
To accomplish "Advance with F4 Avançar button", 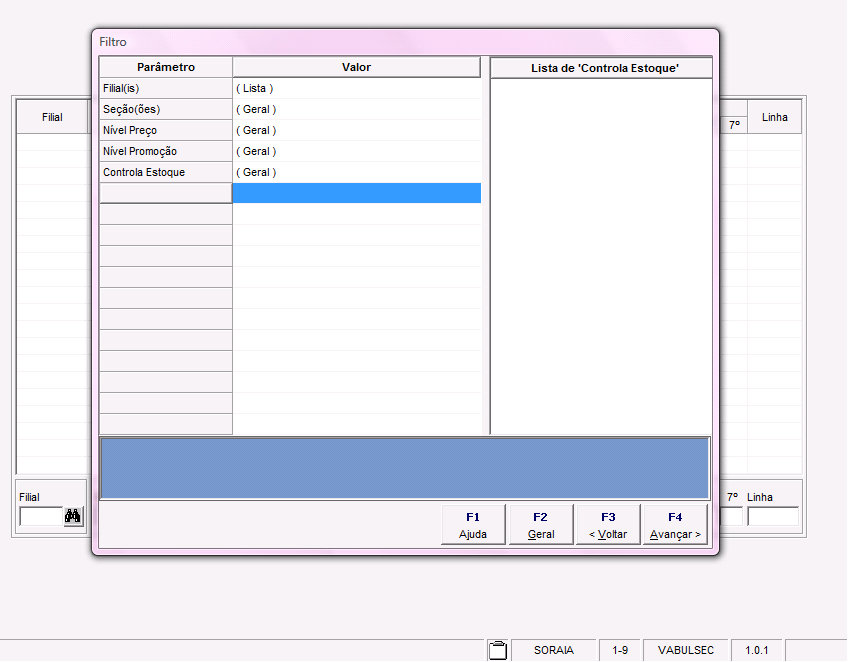I will click(675, 525).
